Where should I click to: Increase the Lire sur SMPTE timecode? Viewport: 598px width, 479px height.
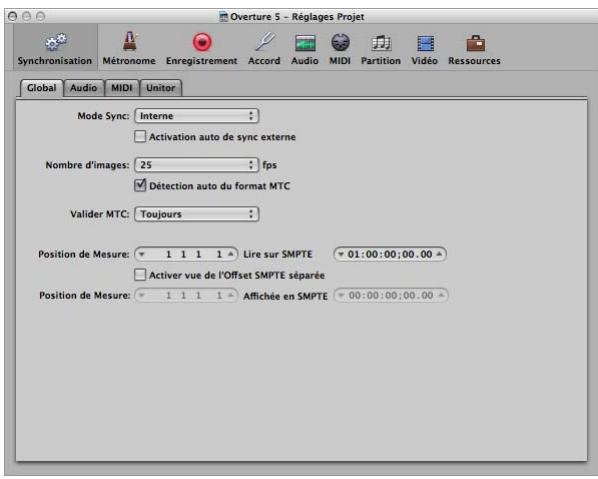click(x=439, y=254)
